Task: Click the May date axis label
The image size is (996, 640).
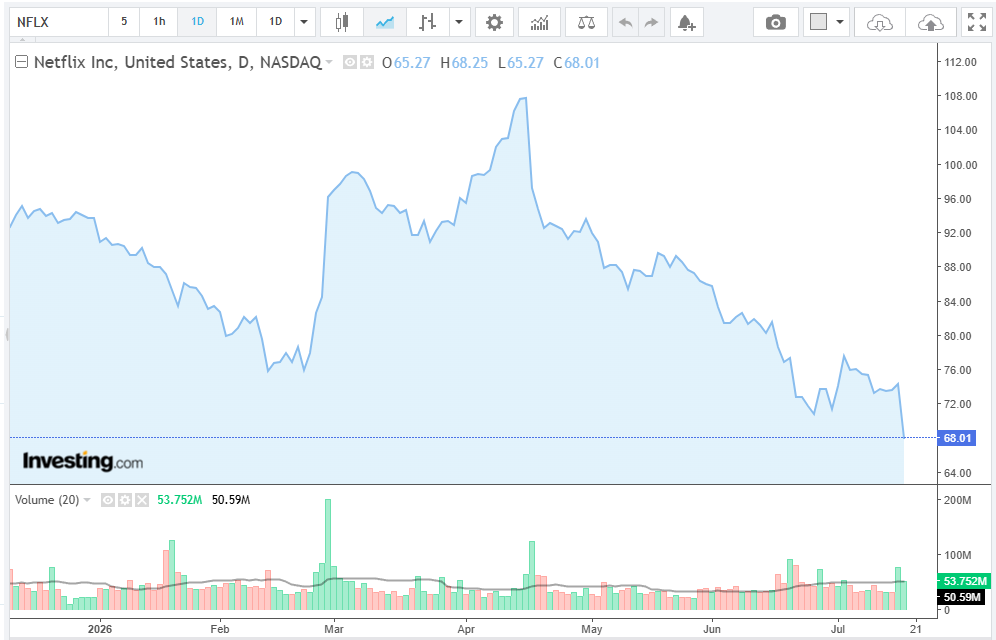Action: tap(591, 629)
